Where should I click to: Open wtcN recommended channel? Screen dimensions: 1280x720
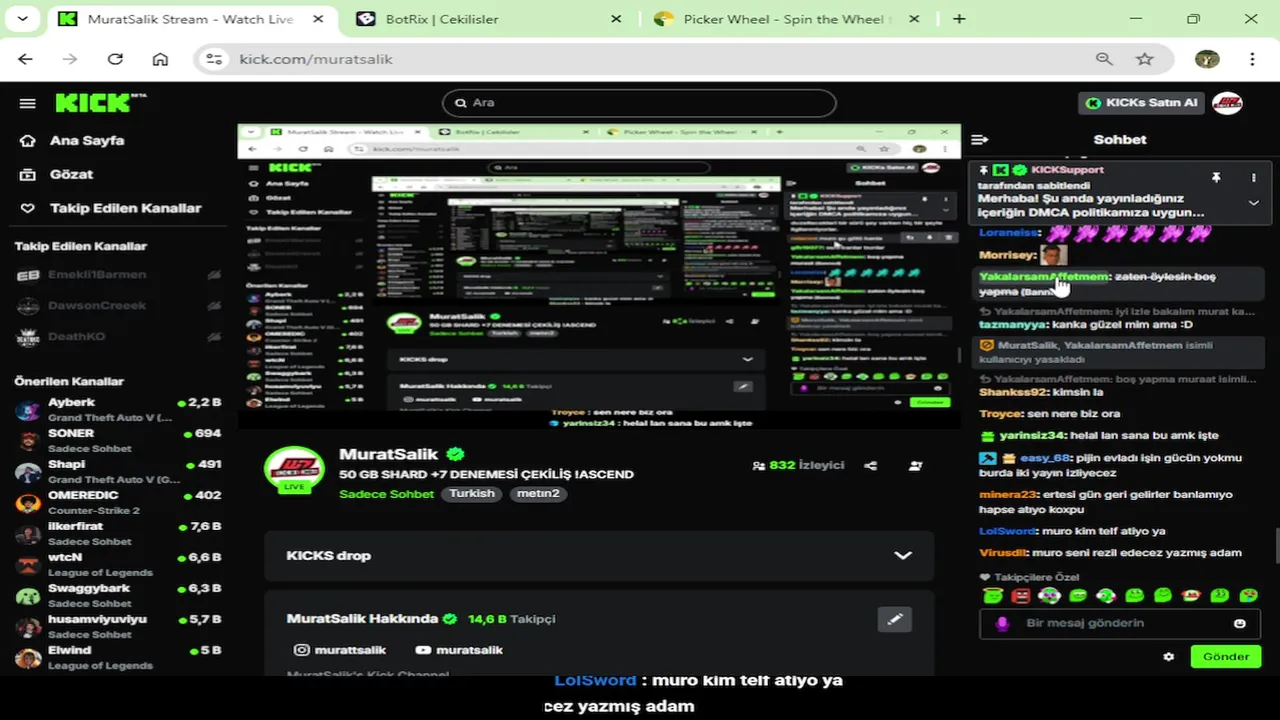(x=118, y=565)
